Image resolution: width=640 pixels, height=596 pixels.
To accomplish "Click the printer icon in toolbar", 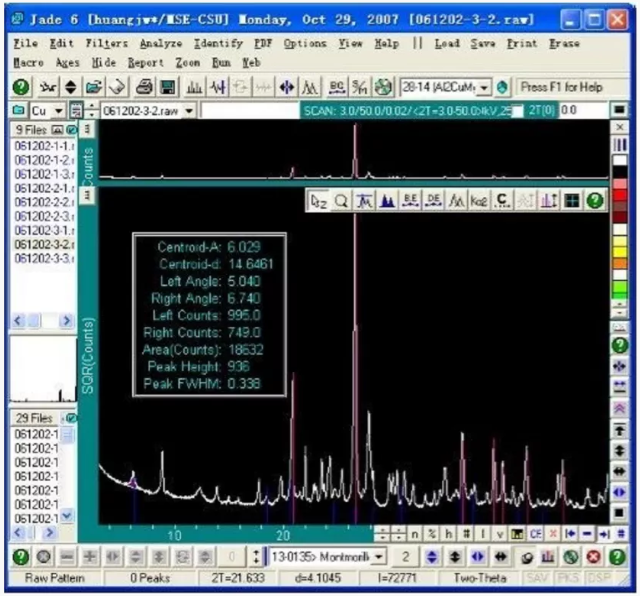I will tap(144, 87).
